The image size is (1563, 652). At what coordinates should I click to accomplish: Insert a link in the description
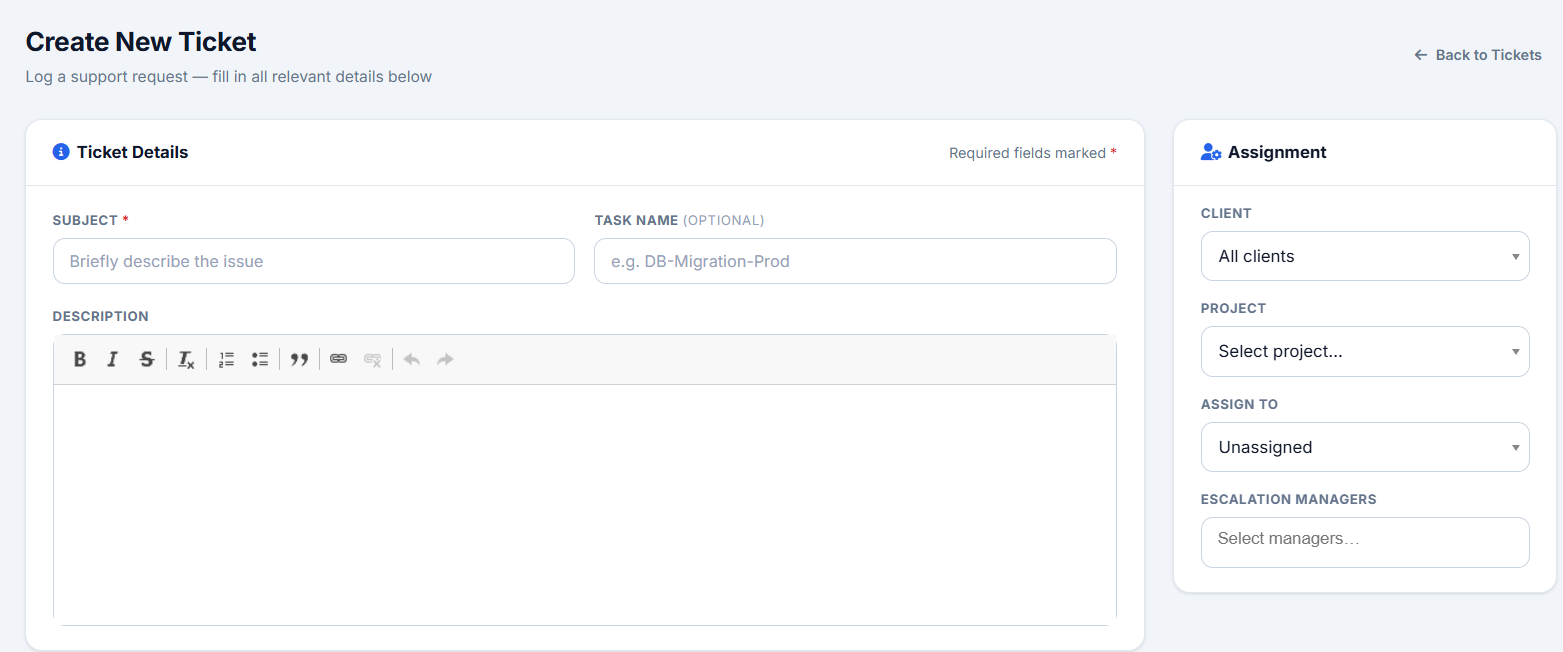click(339, 359)
